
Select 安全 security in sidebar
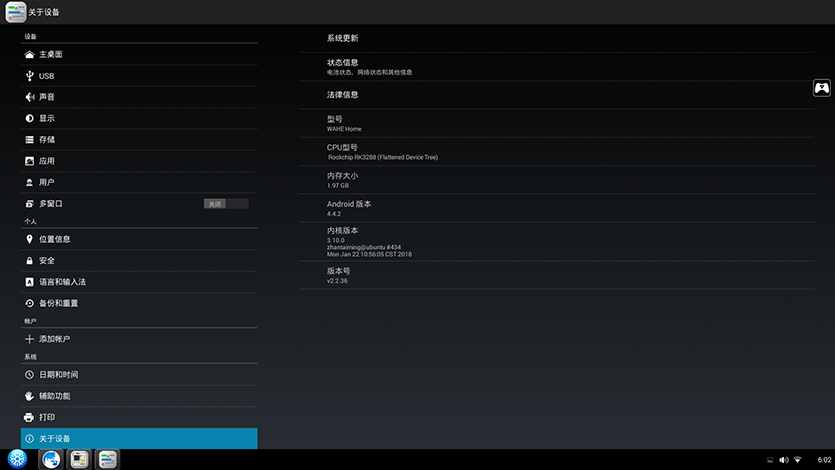tap(47, 261)
